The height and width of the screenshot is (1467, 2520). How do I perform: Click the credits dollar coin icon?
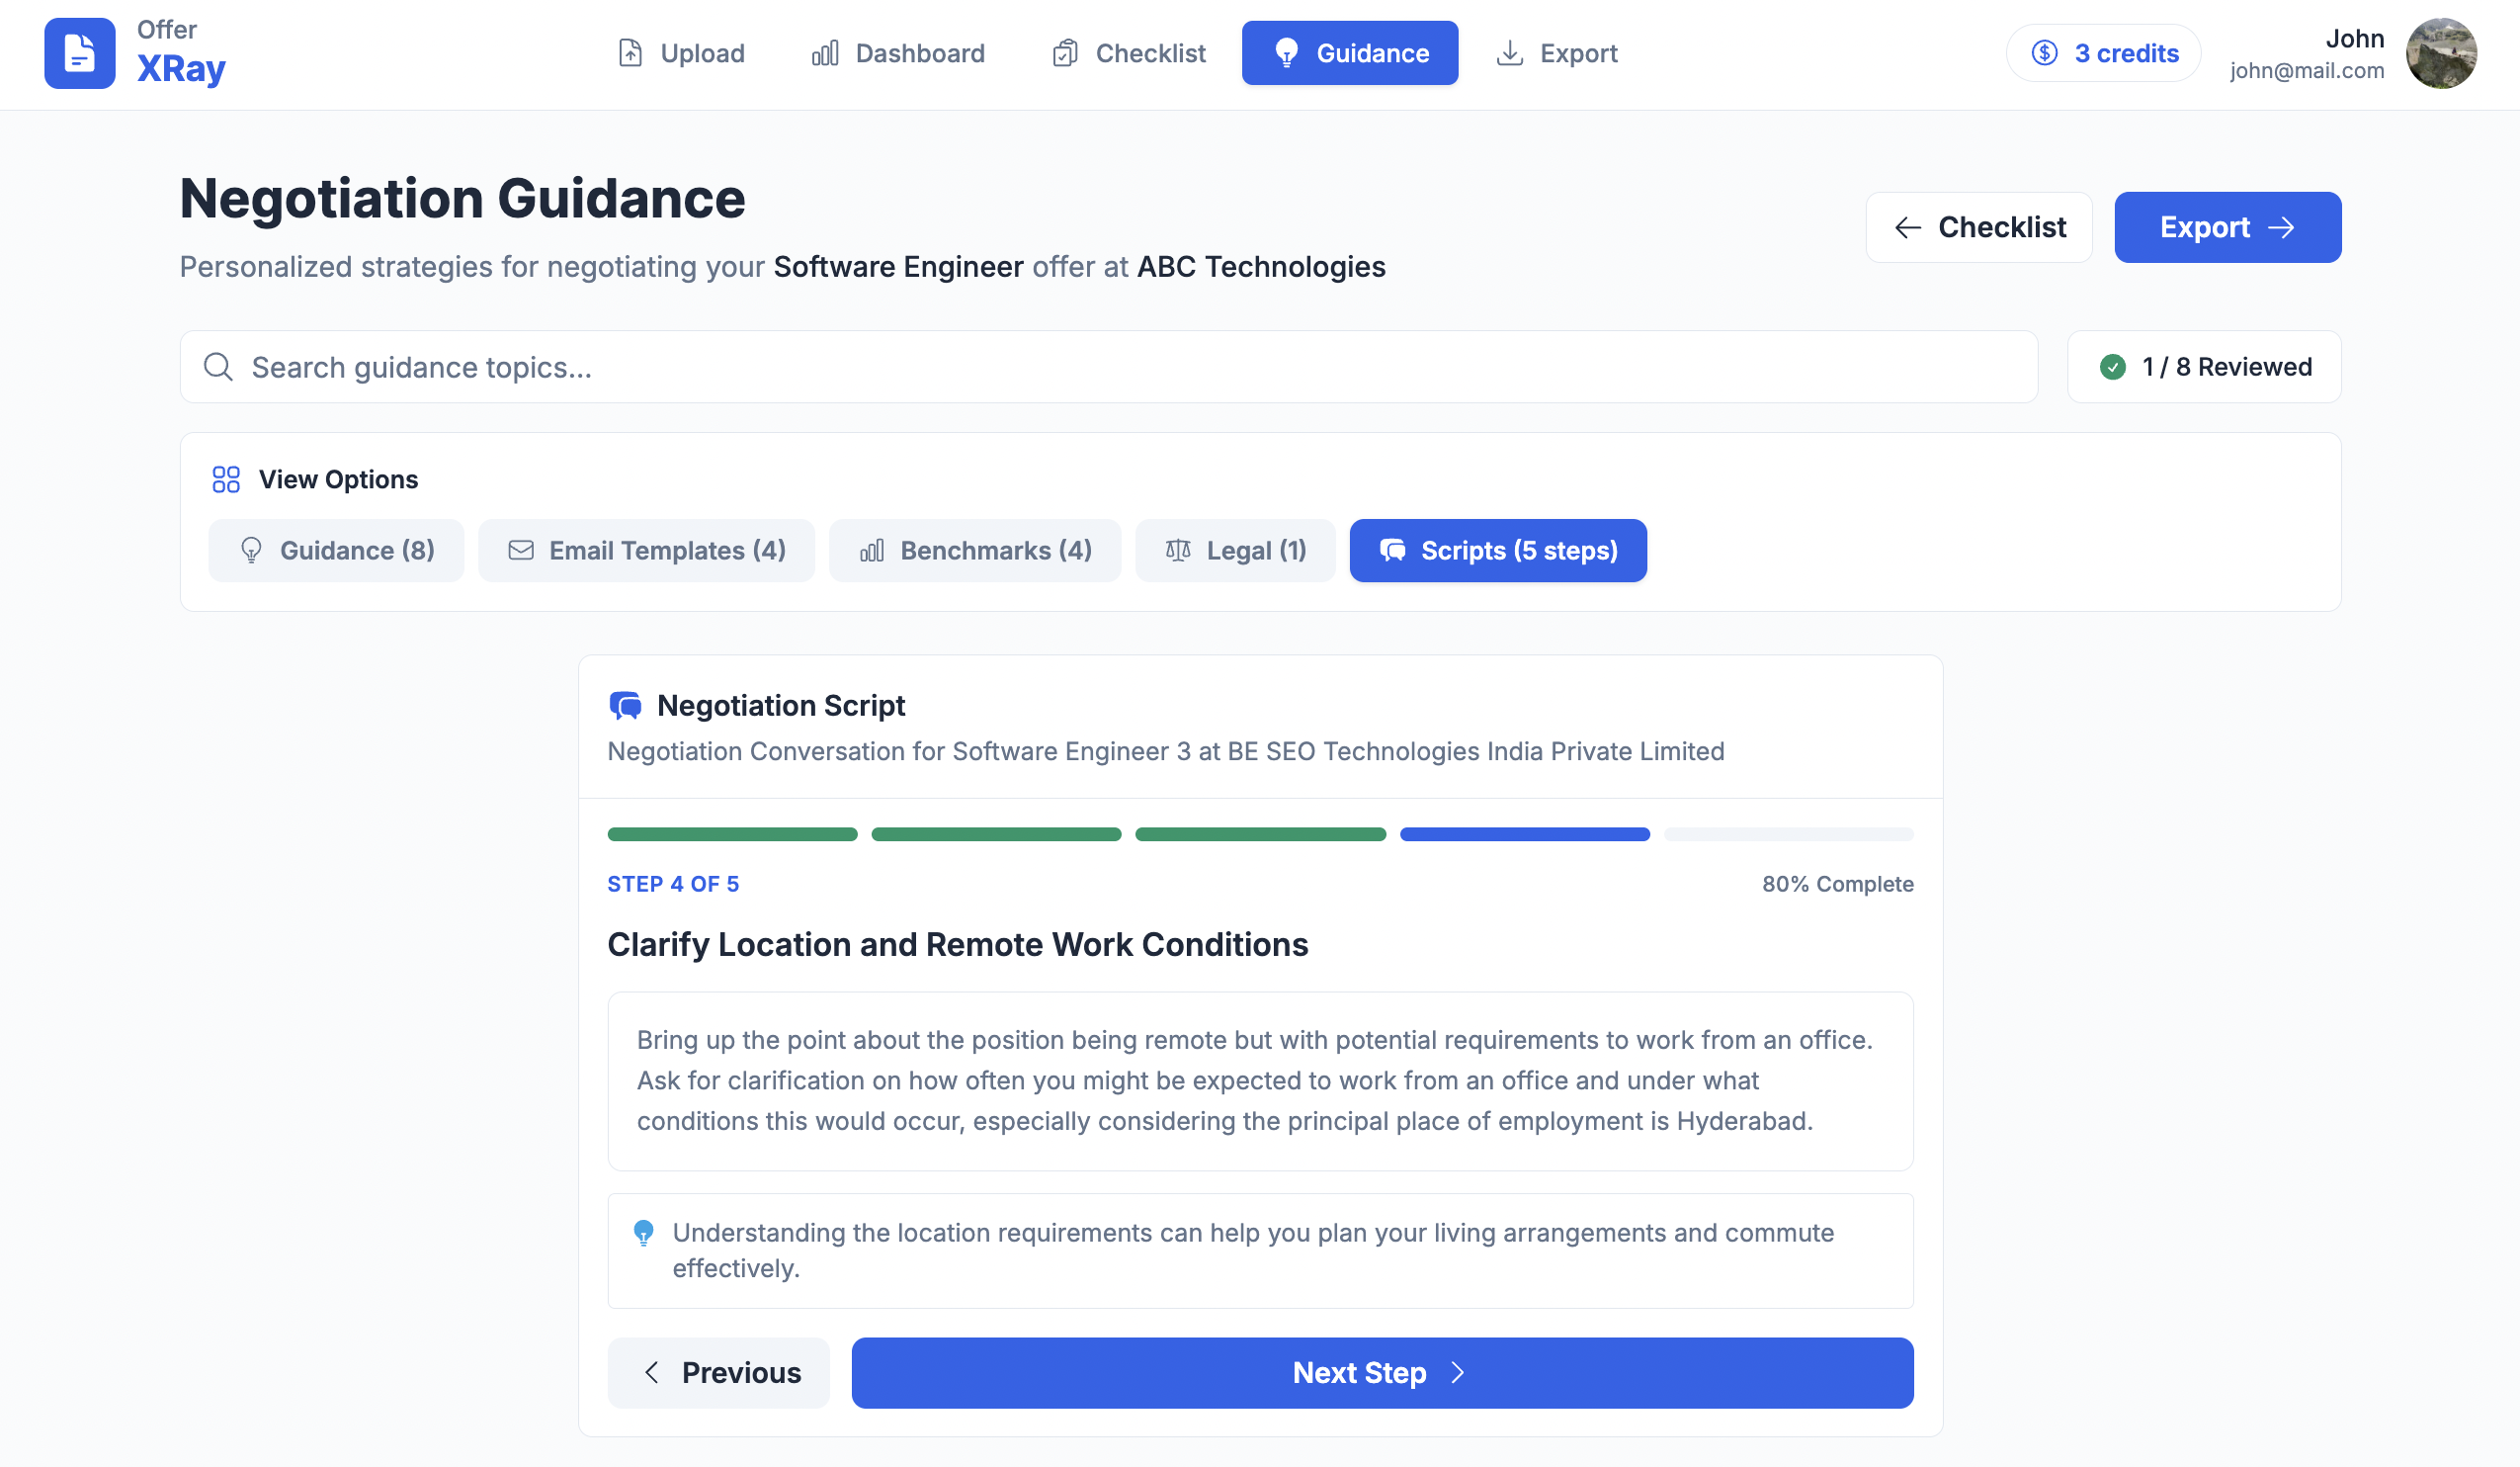pos(2044,53)
